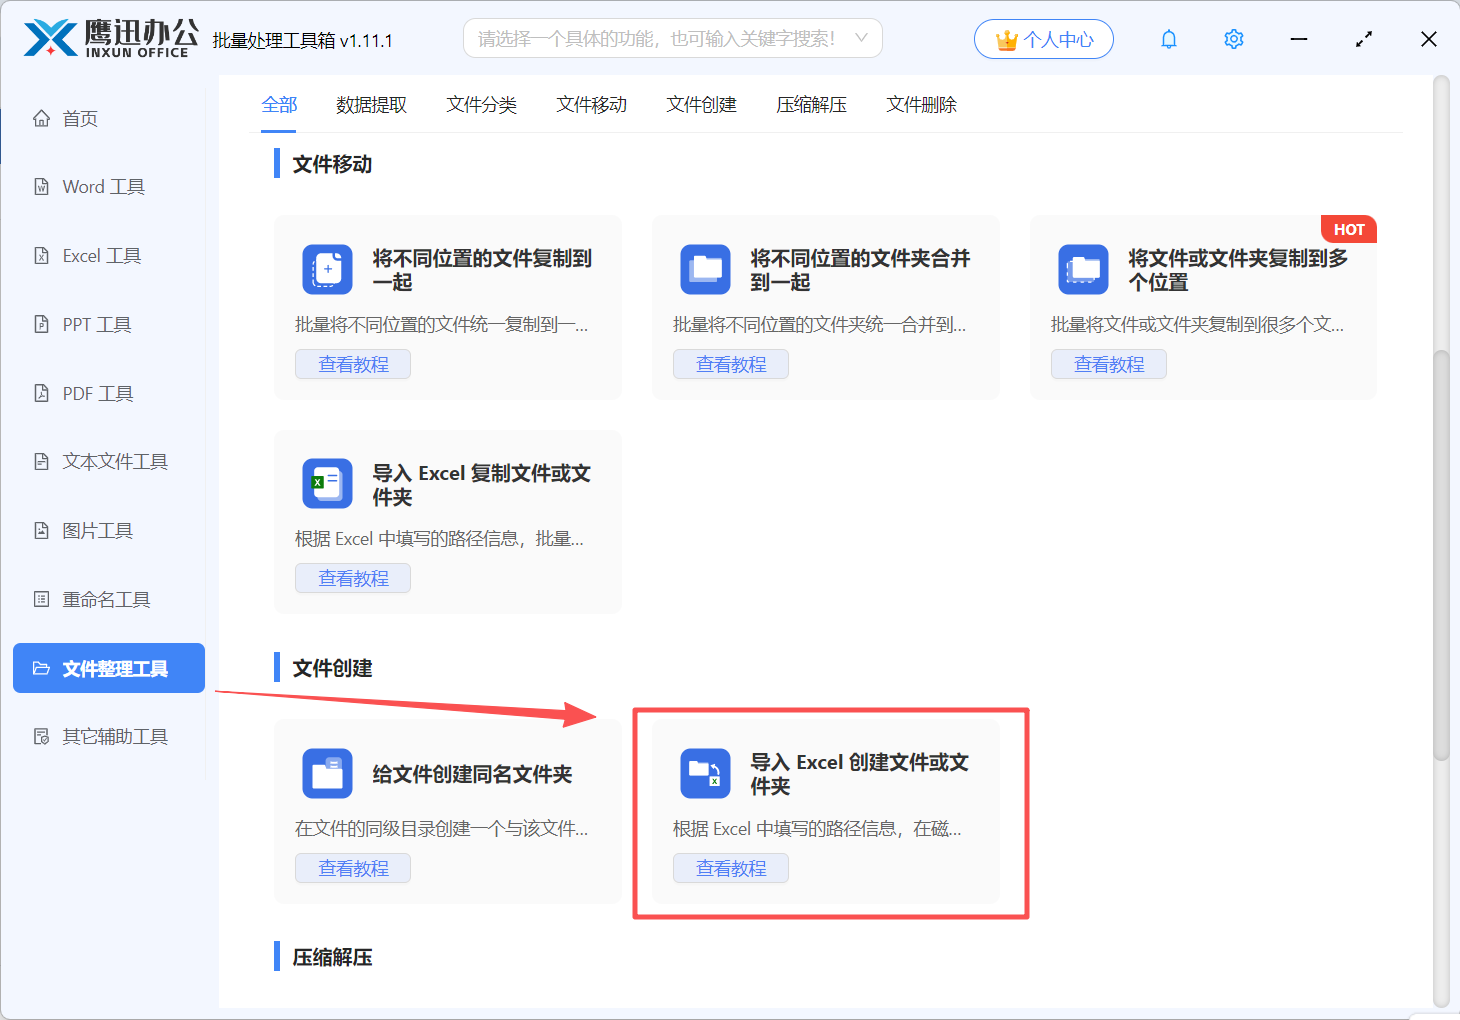Expand the function search dropdown arrow

point(861,38)
